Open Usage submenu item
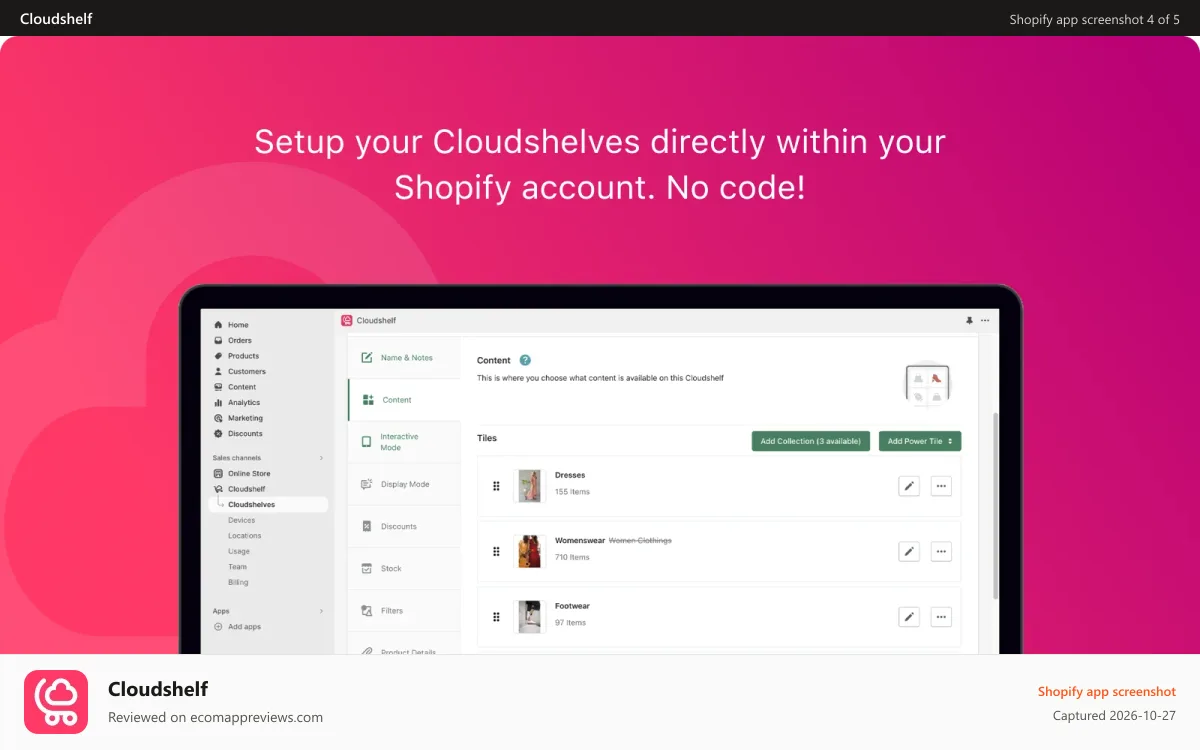This screenshot has height=750, width=1200. click(239, 551)
